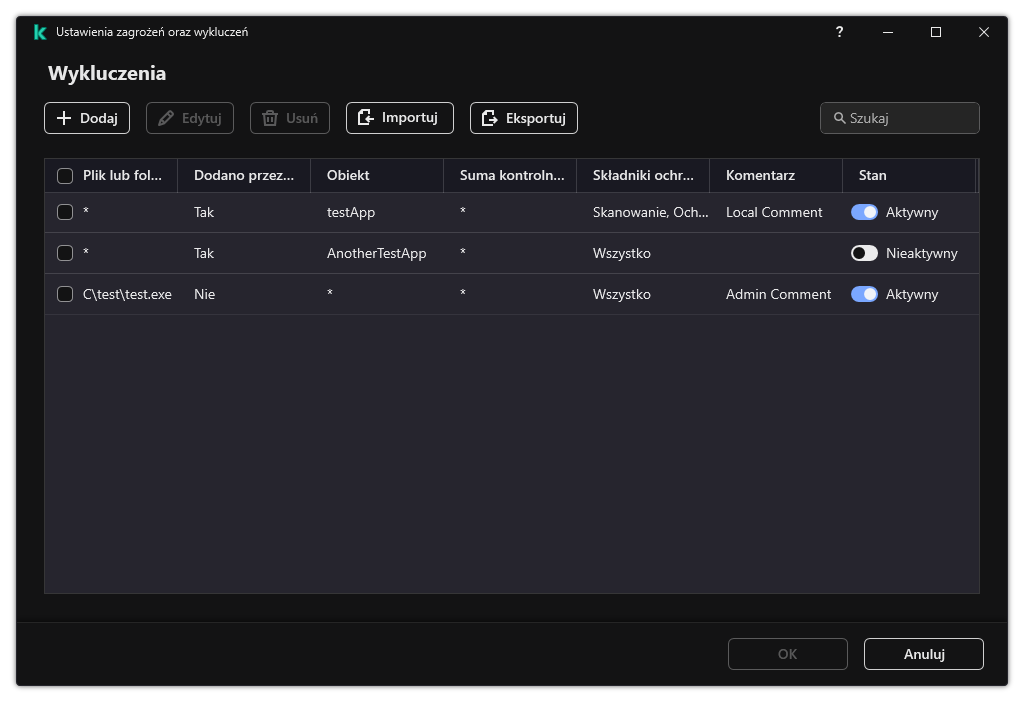Sort by the Stan column header

[x=872, y=175]
